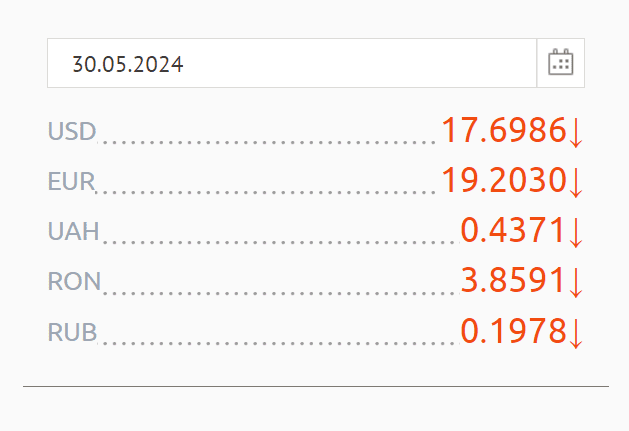Click the USD currency label

(72, 131)
